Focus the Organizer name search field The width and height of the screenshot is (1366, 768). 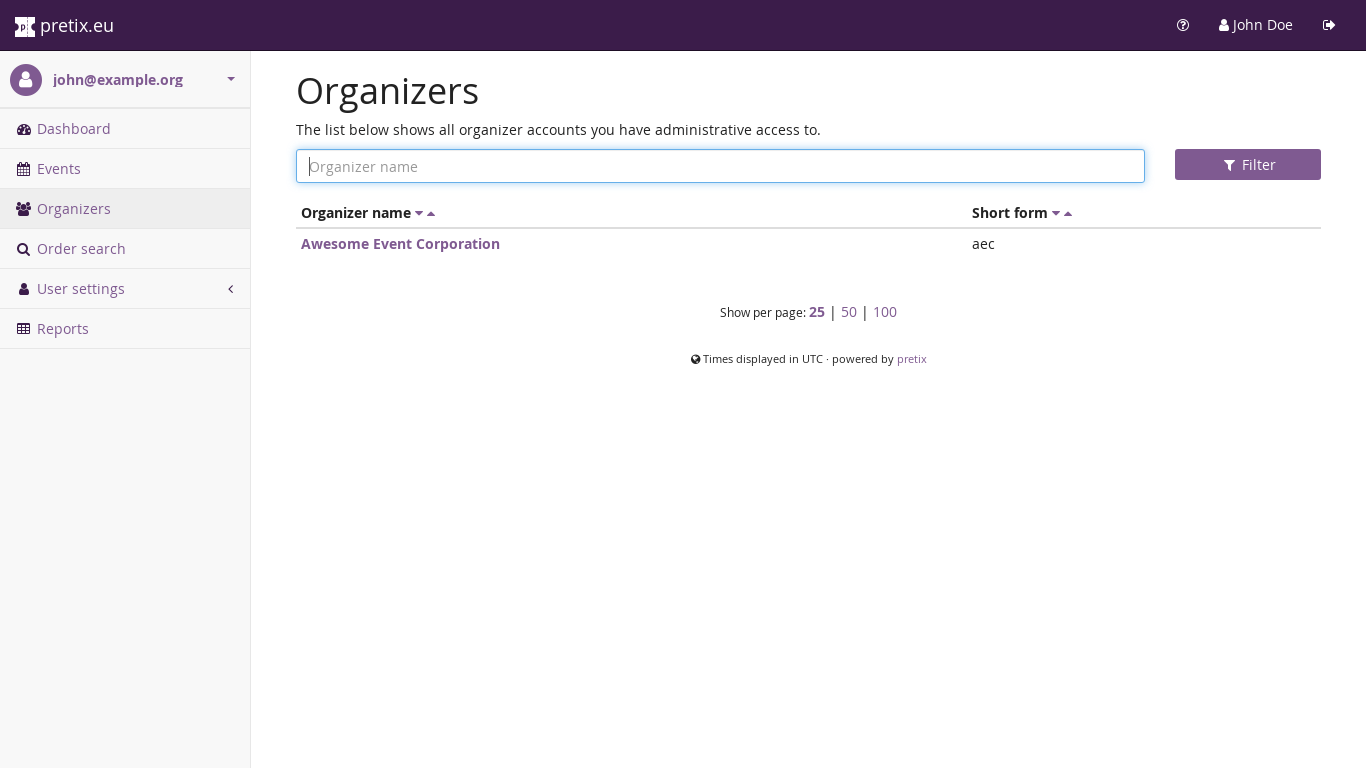click(720, 166)
